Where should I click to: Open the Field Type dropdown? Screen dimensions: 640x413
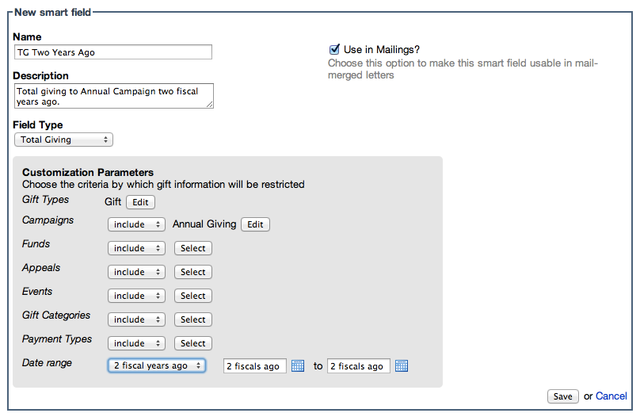(x=64, y=140)
